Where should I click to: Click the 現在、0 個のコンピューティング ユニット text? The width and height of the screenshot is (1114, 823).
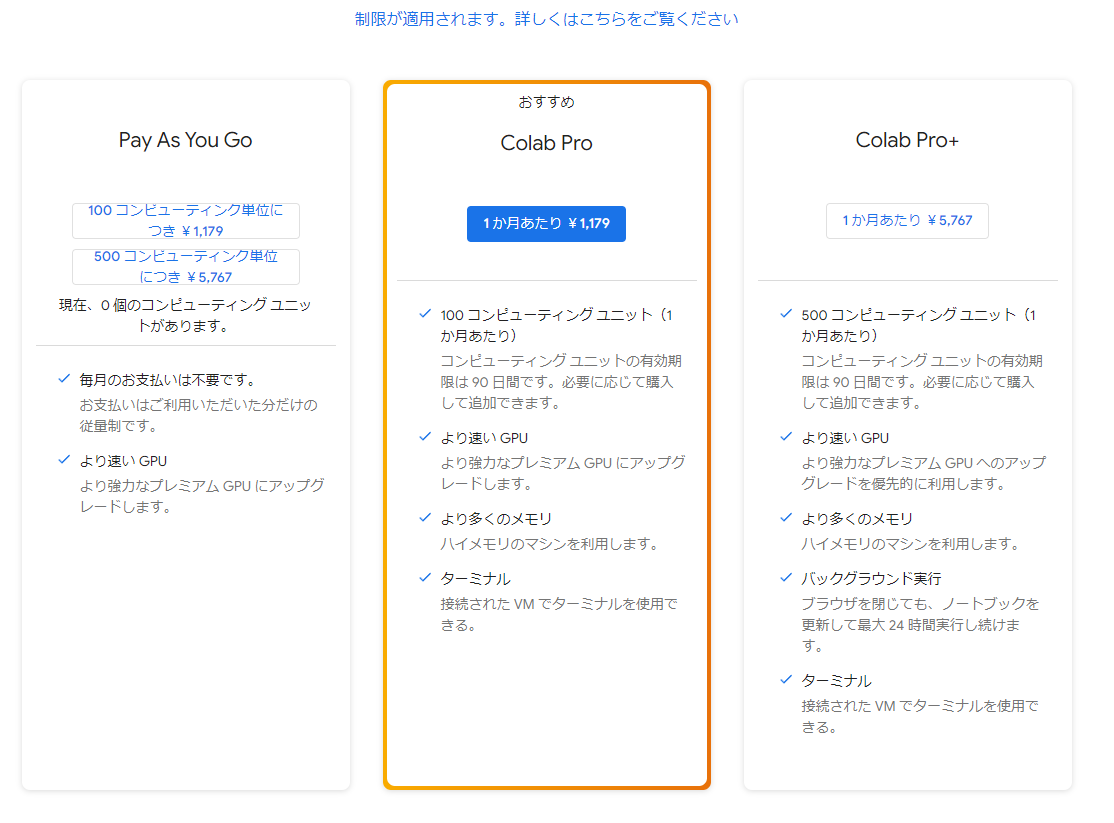(185, 316)
